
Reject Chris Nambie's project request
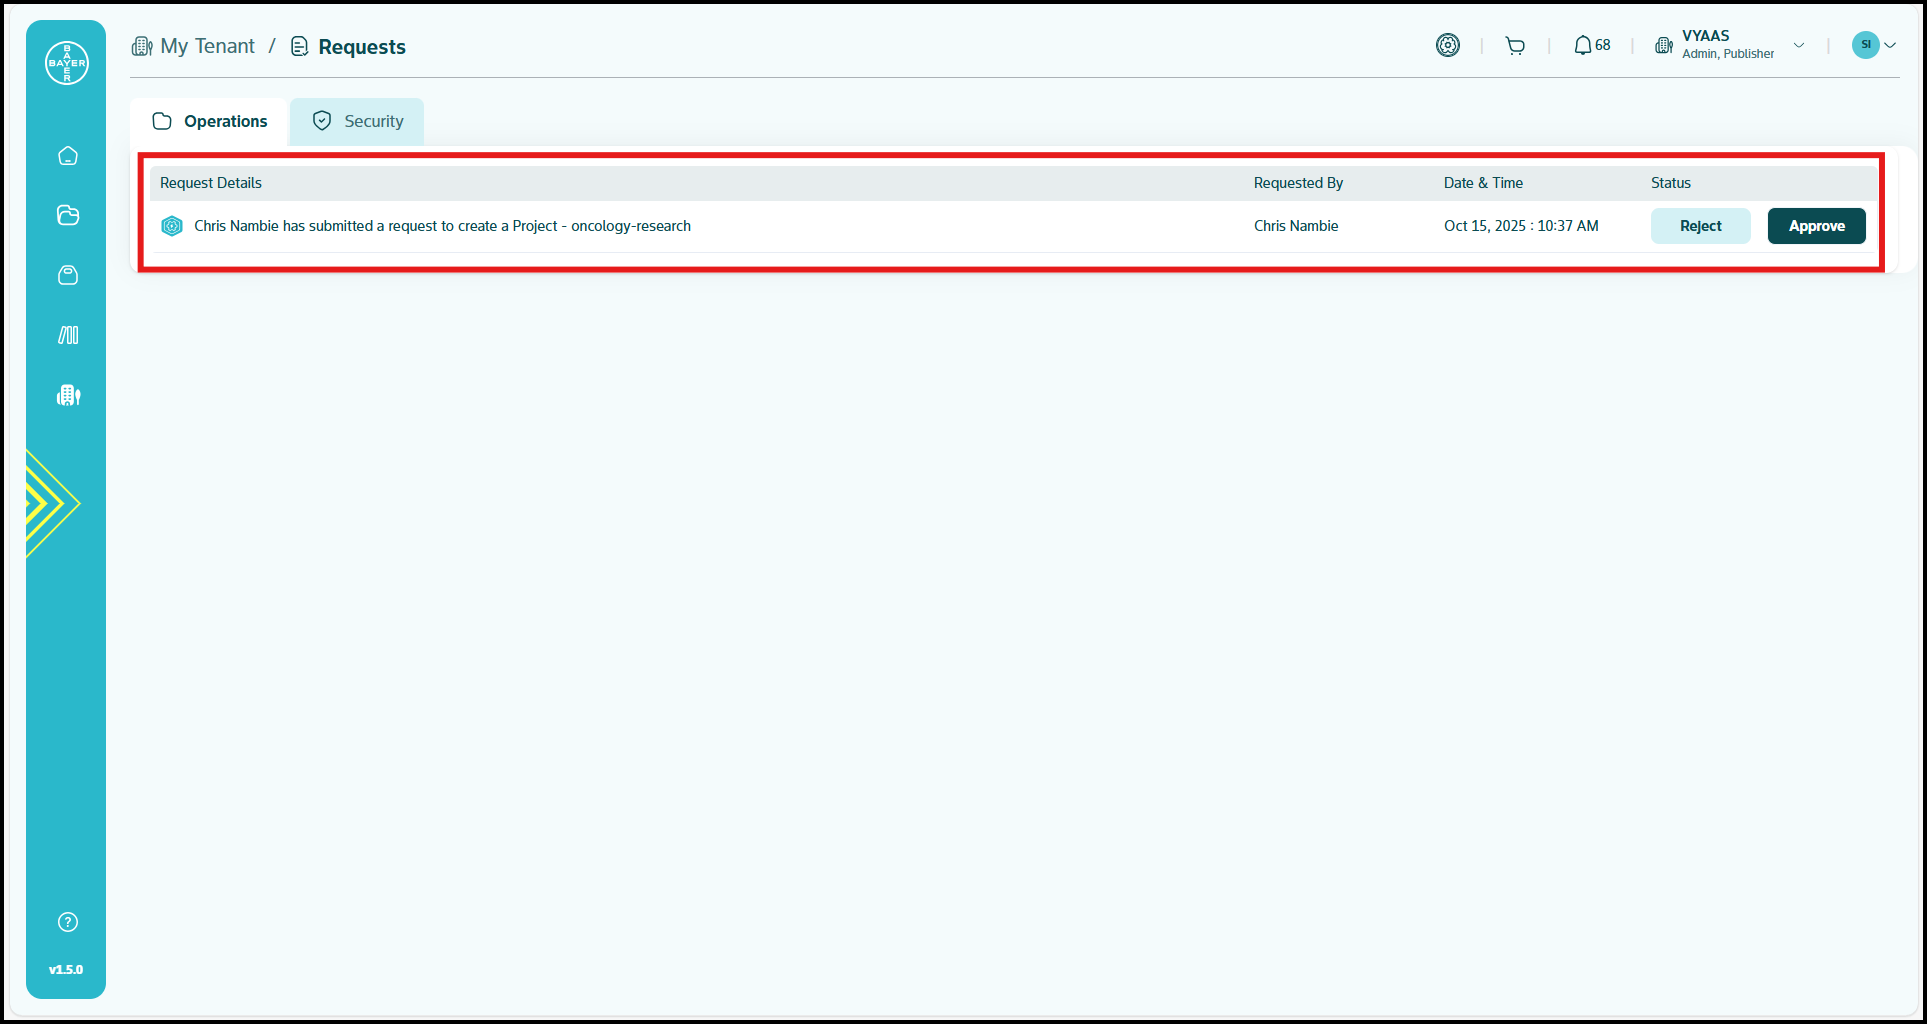[x=1700, y=226]
